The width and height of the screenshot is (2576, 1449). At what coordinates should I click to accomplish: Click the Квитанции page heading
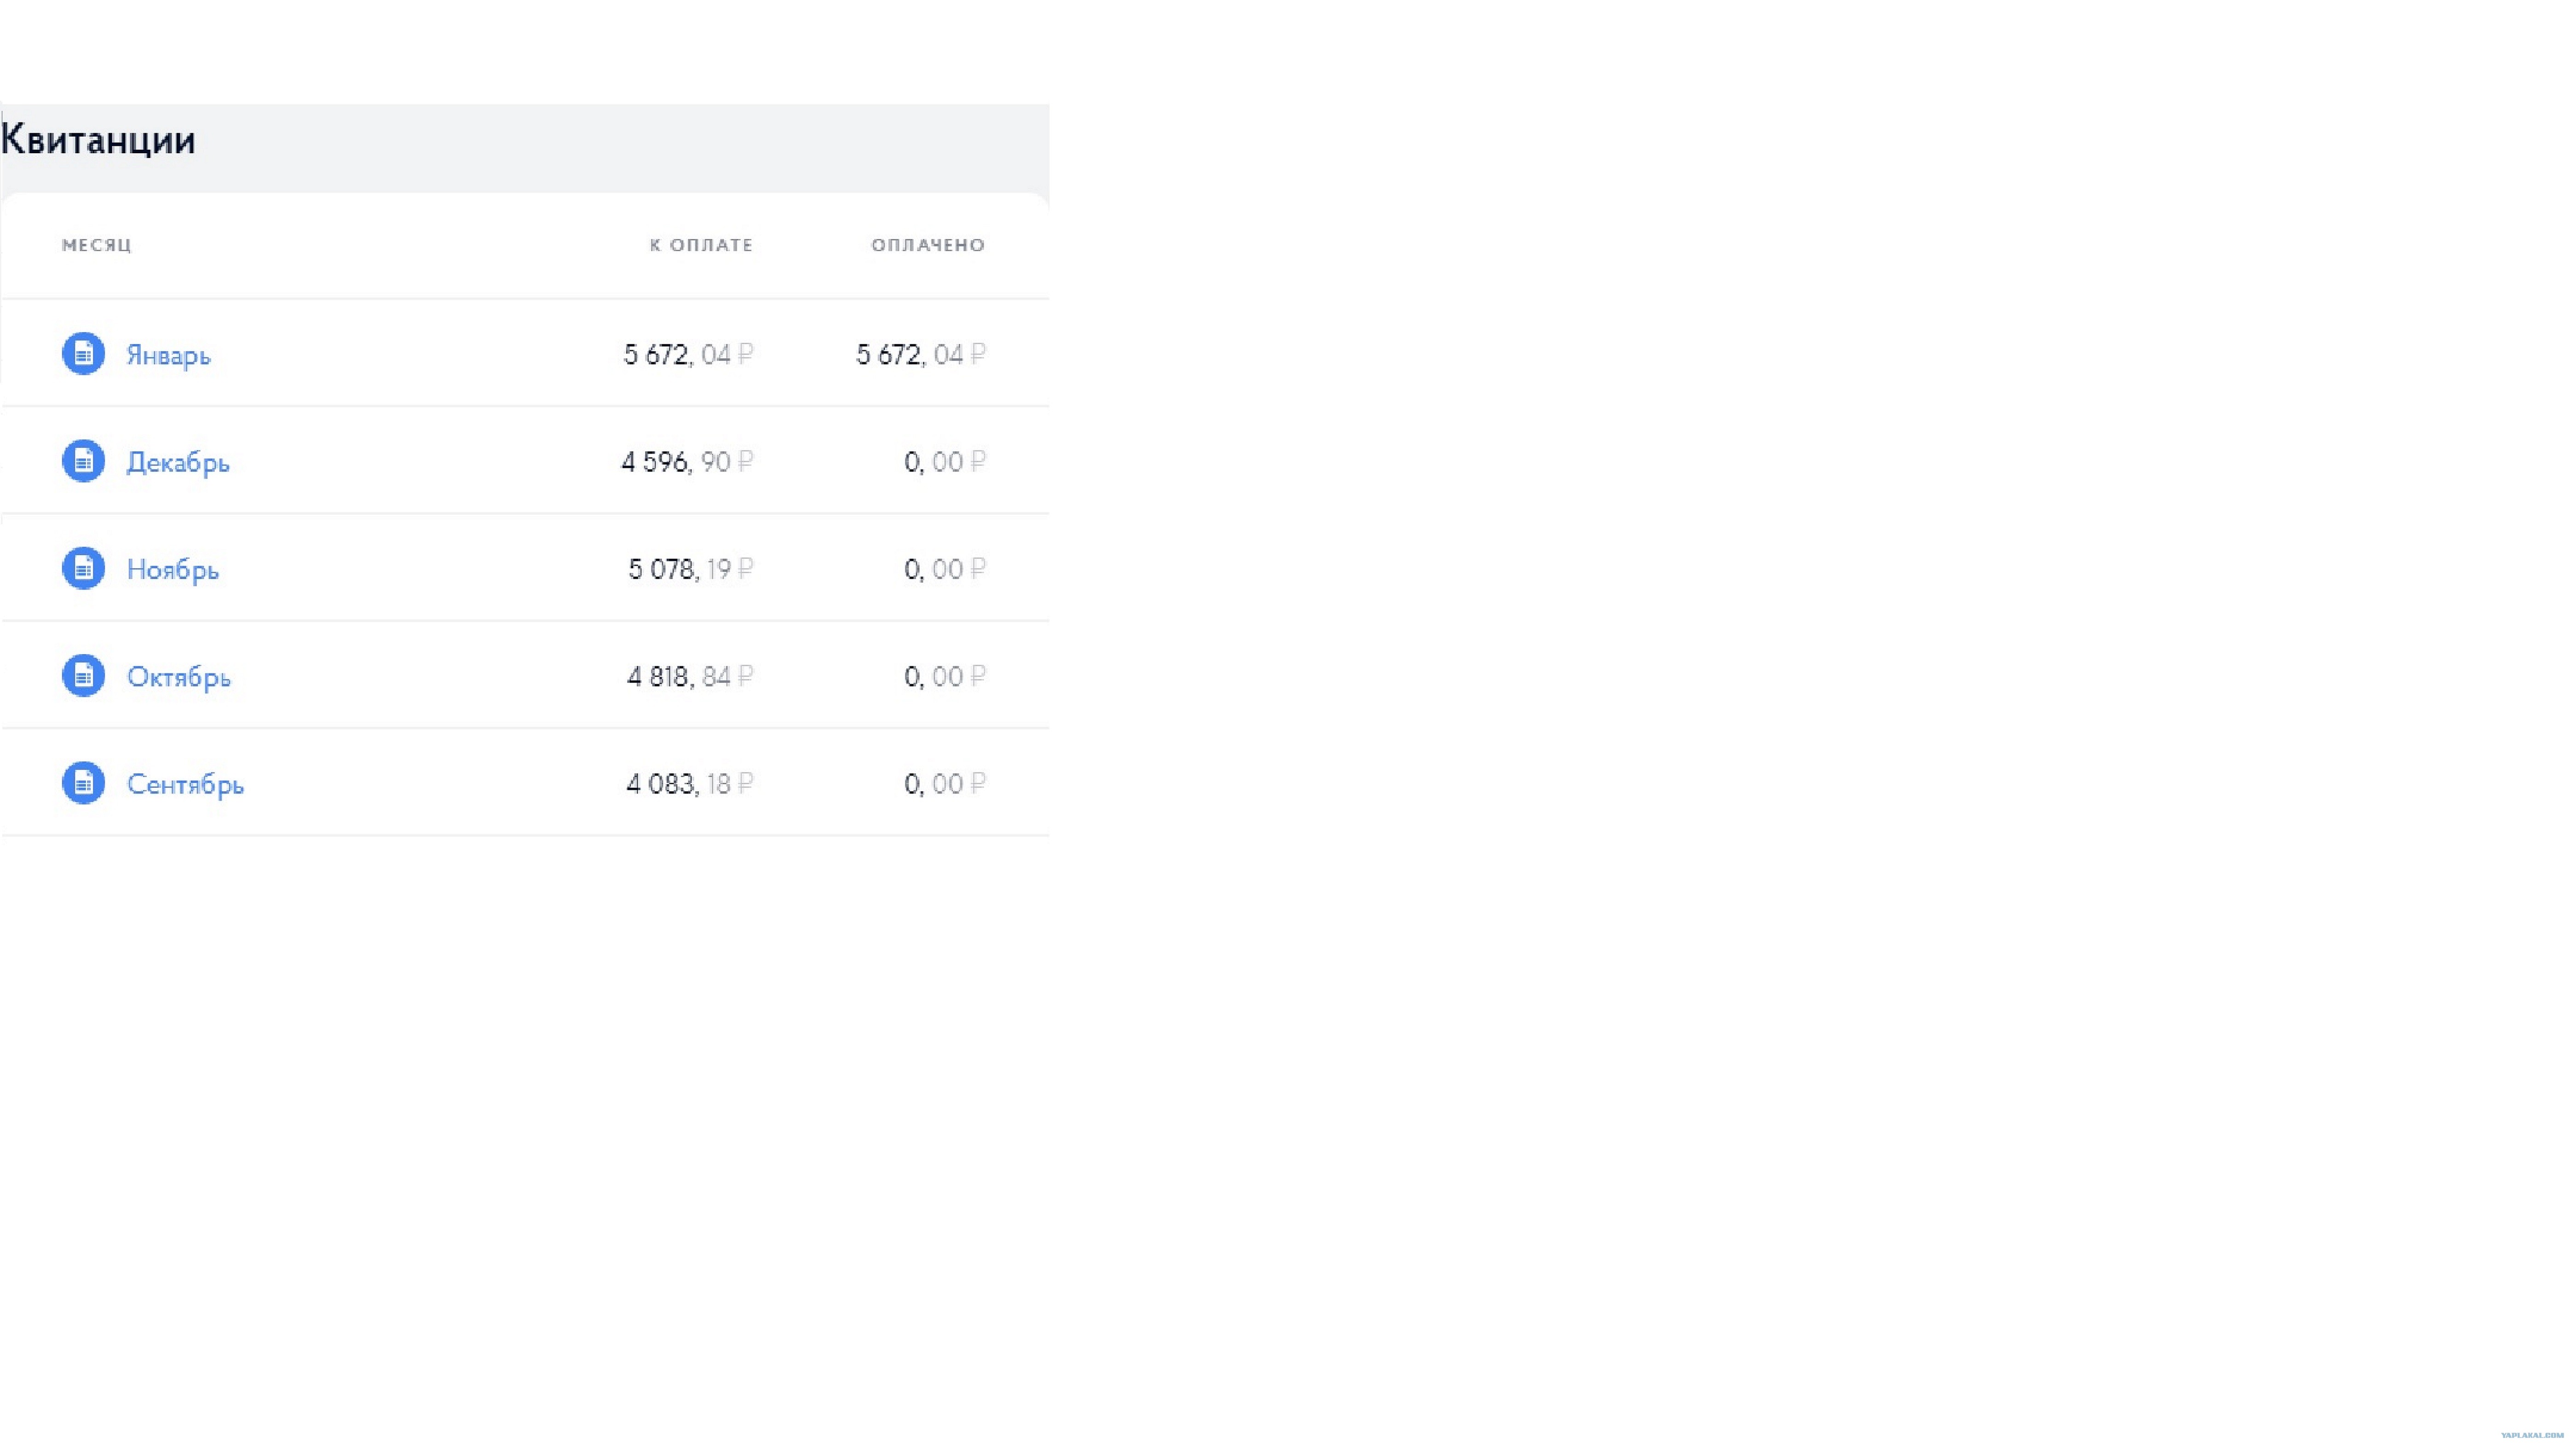tap(98, 139)
